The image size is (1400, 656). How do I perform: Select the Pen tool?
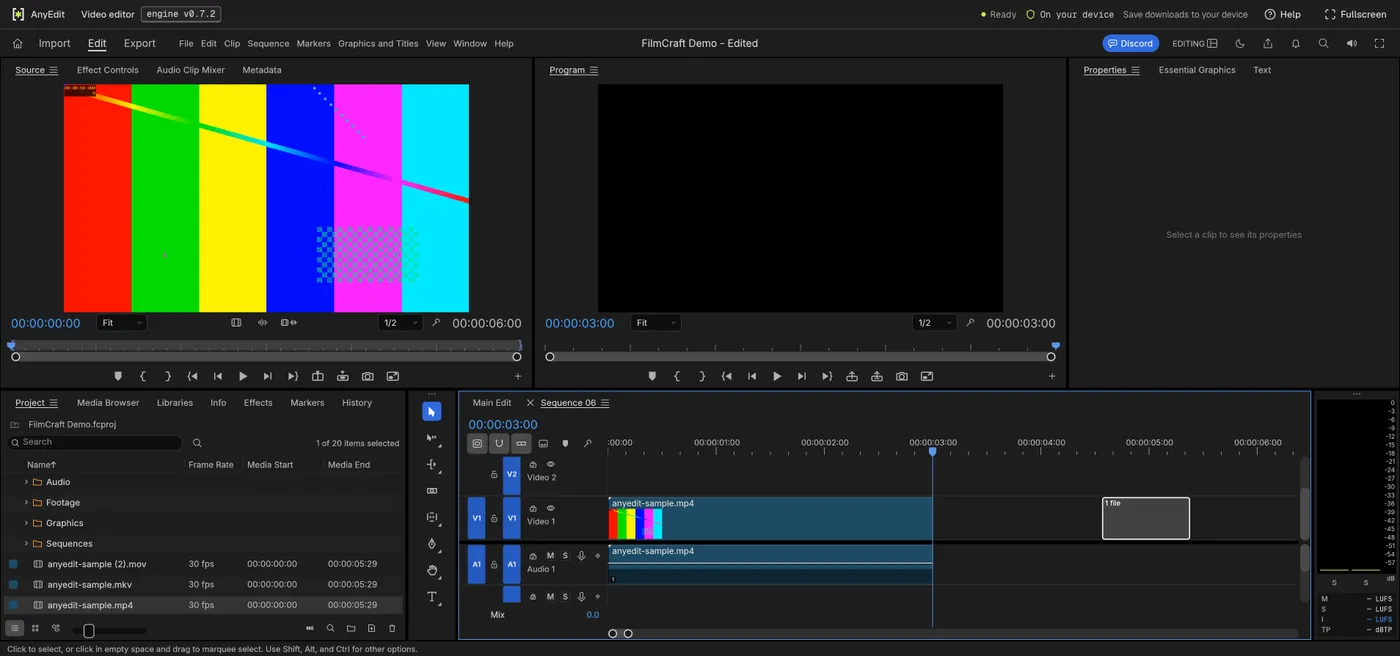[432, 544]
